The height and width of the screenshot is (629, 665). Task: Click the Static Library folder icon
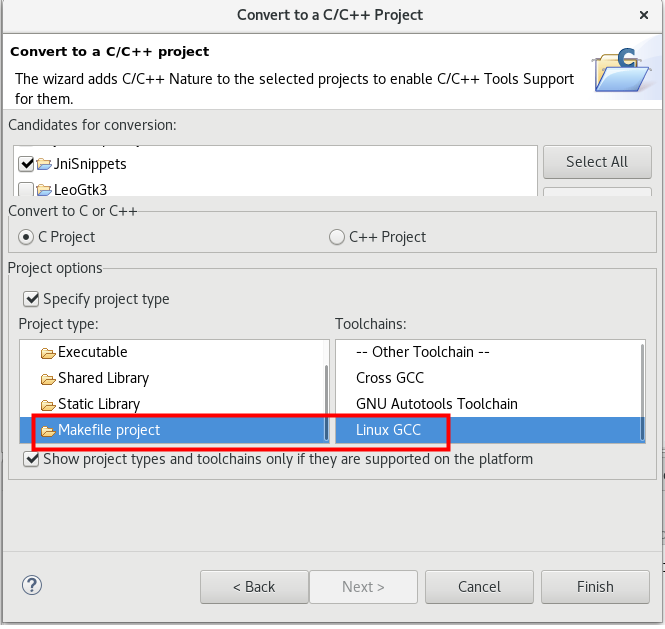click(x=47, y=405)
